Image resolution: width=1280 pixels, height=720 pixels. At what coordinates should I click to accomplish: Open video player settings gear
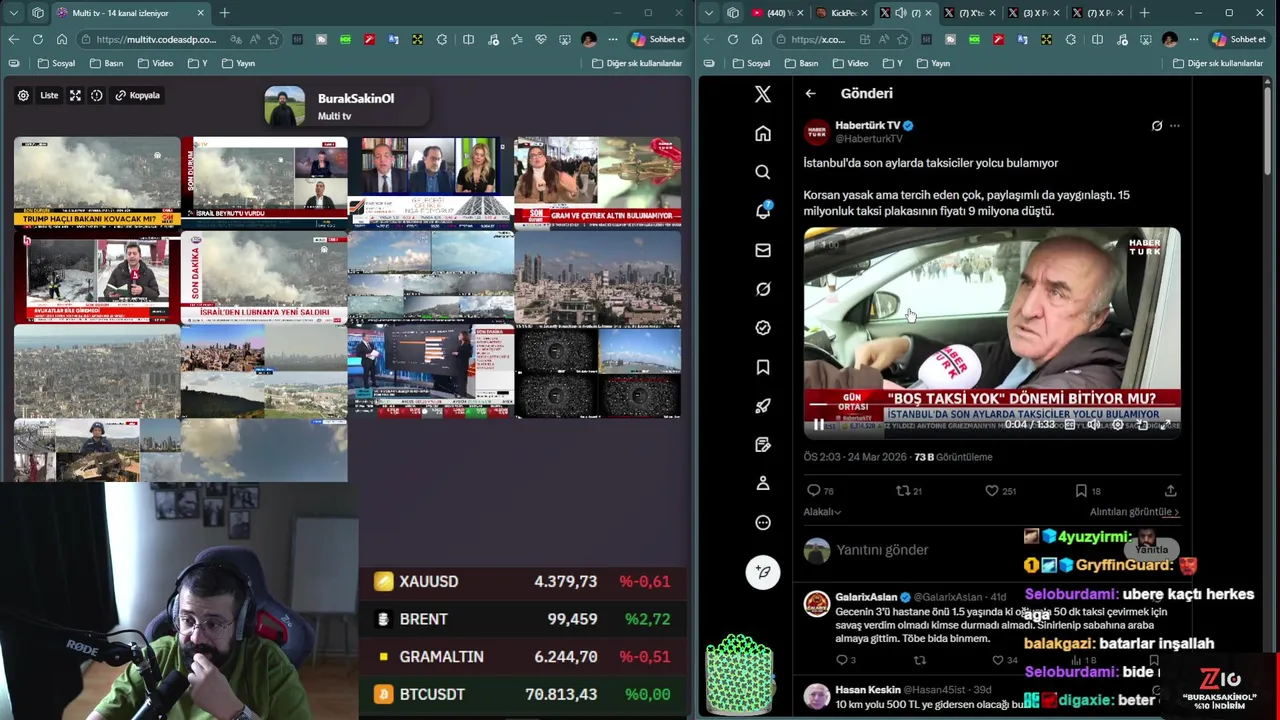[x=1118, y=425]
